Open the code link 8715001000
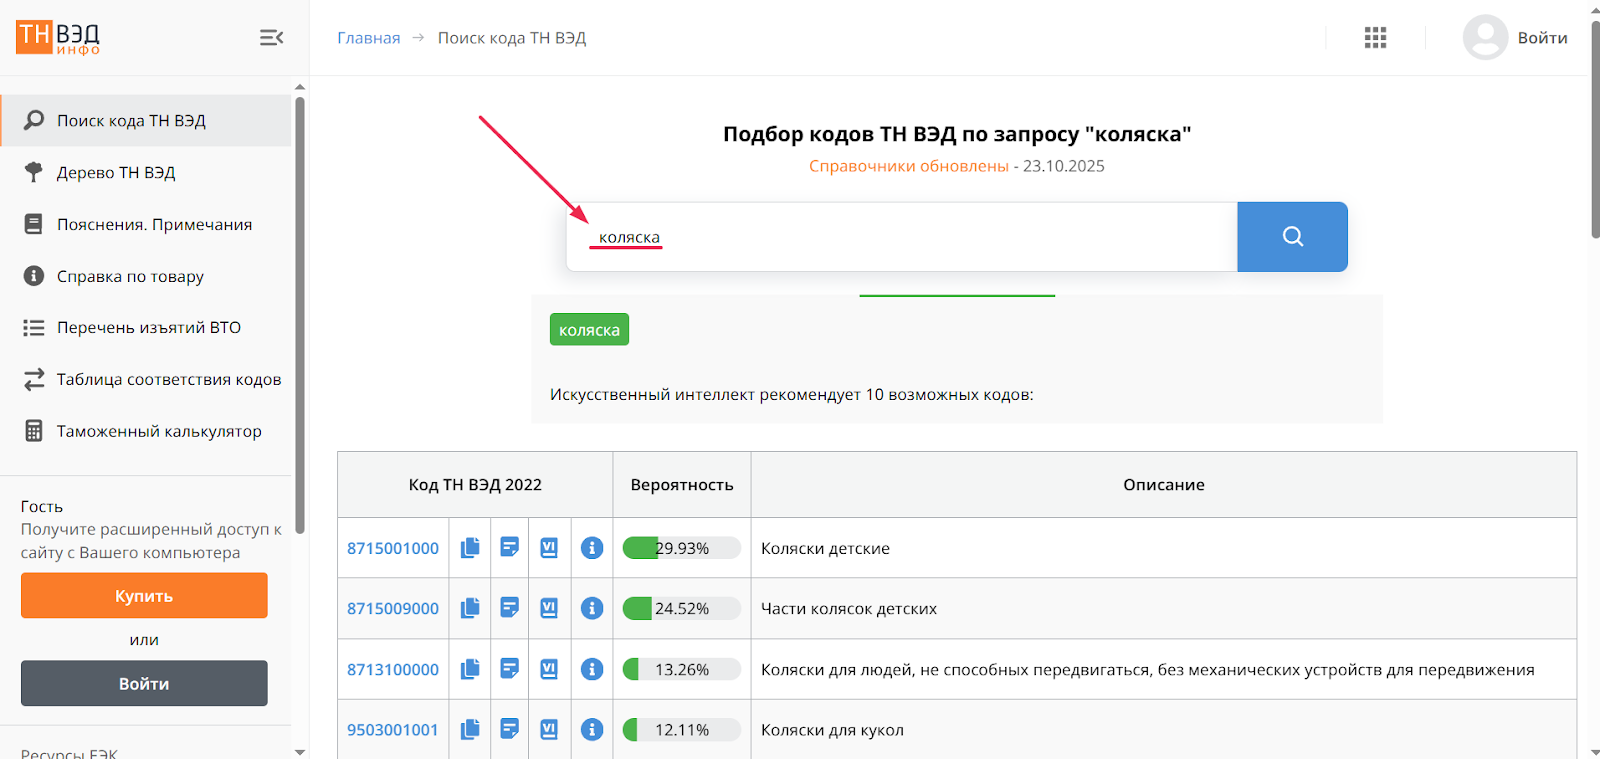1600x759 pixels. (x=393, y=548)
